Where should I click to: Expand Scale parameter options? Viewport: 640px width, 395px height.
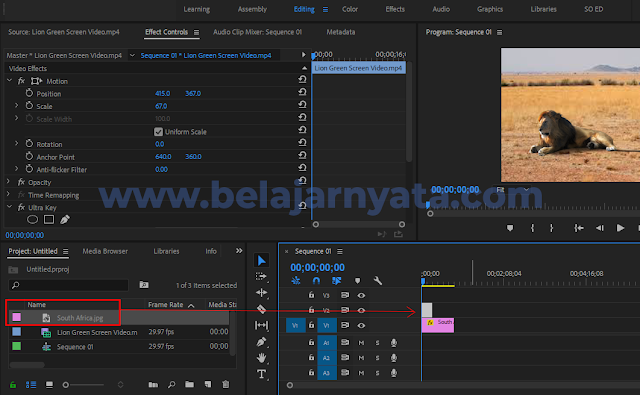coord(16,105)
